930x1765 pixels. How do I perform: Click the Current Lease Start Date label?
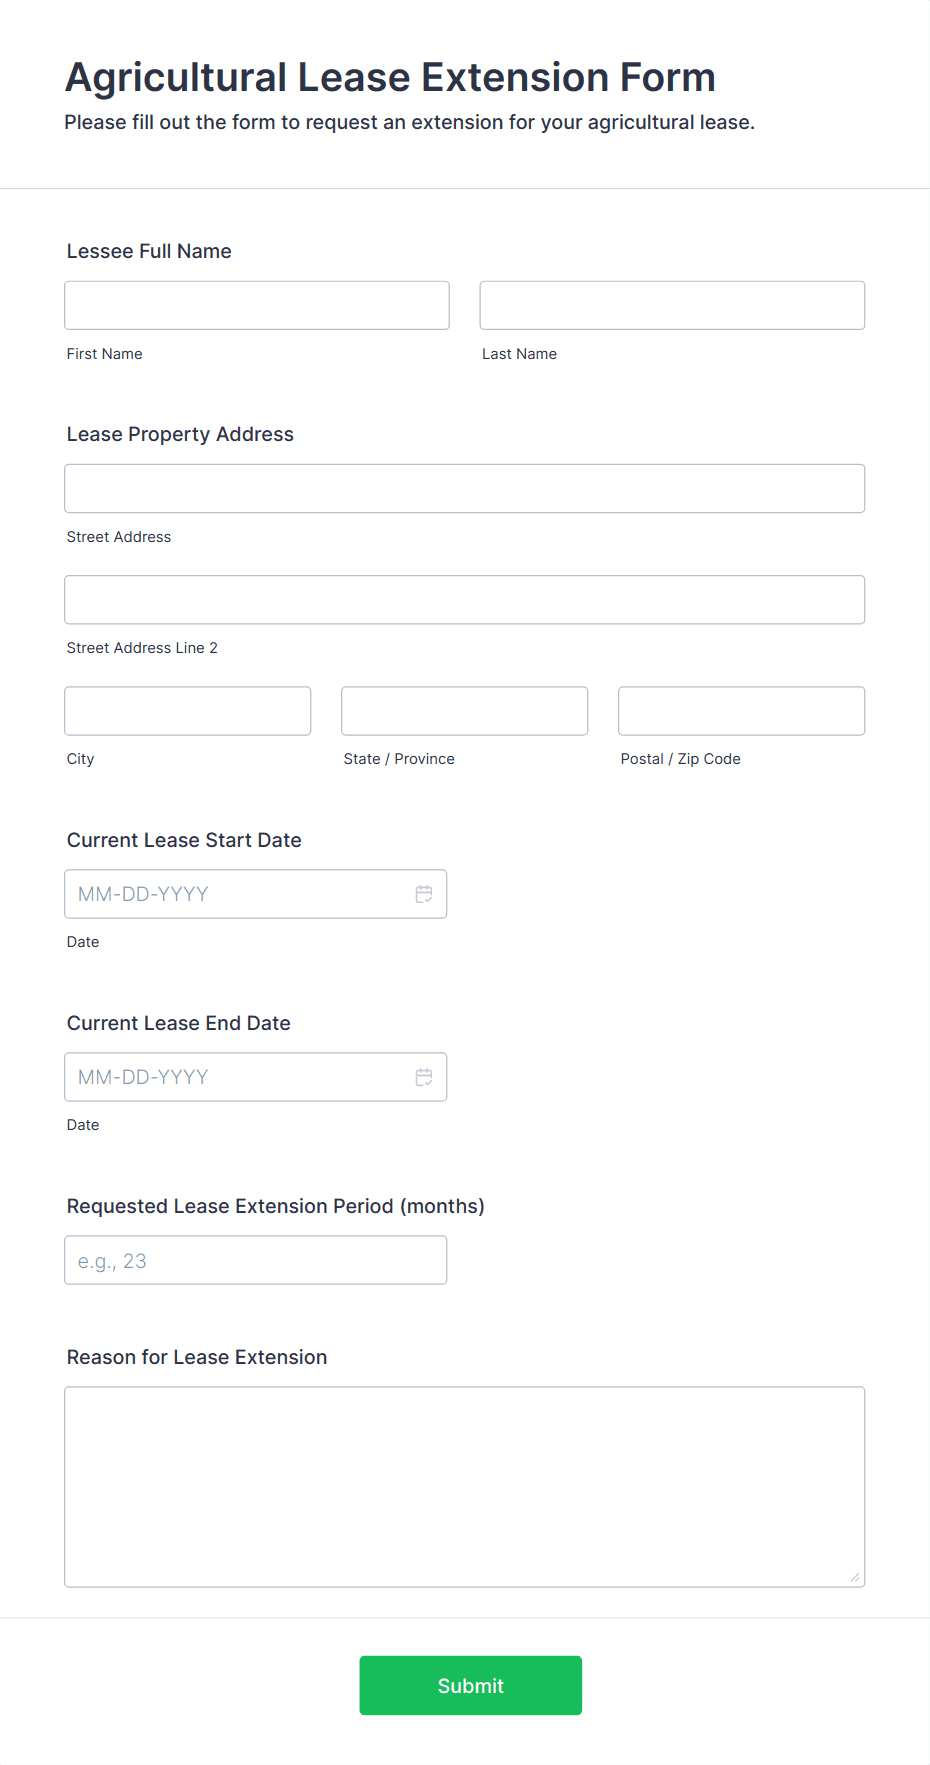[x=184, y=840]
